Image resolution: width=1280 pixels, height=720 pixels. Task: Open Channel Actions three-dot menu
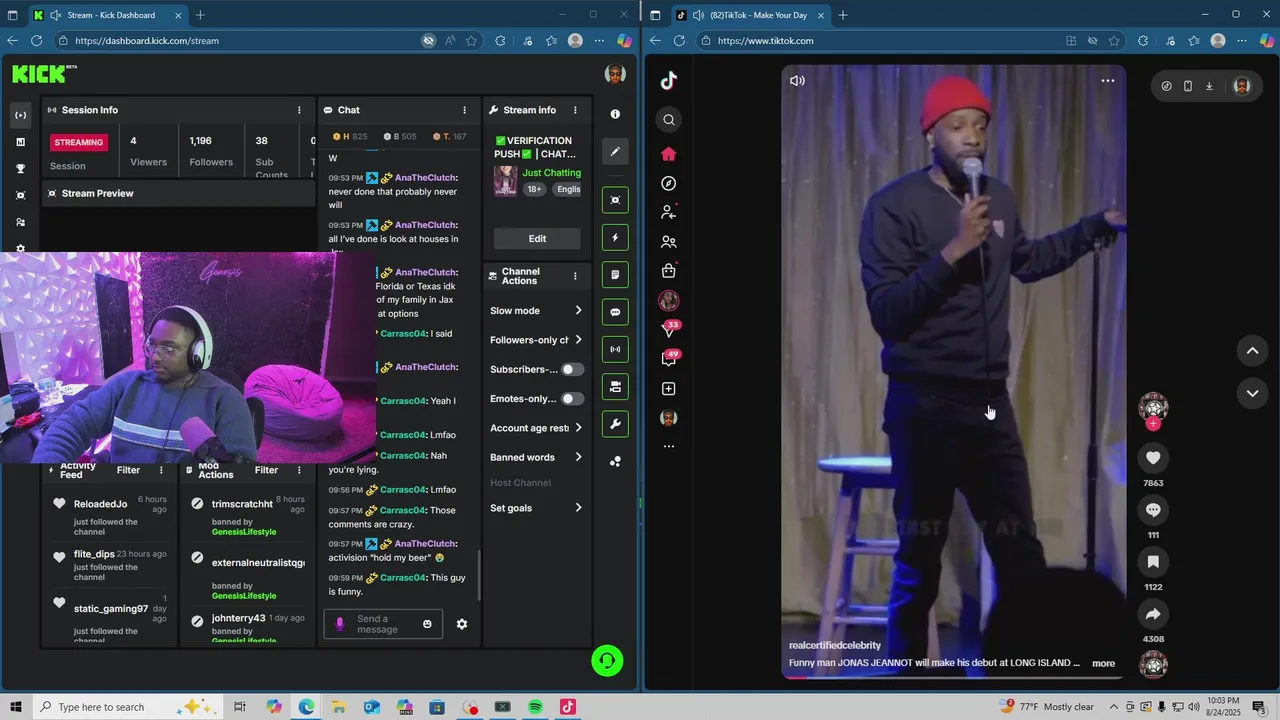575,276
